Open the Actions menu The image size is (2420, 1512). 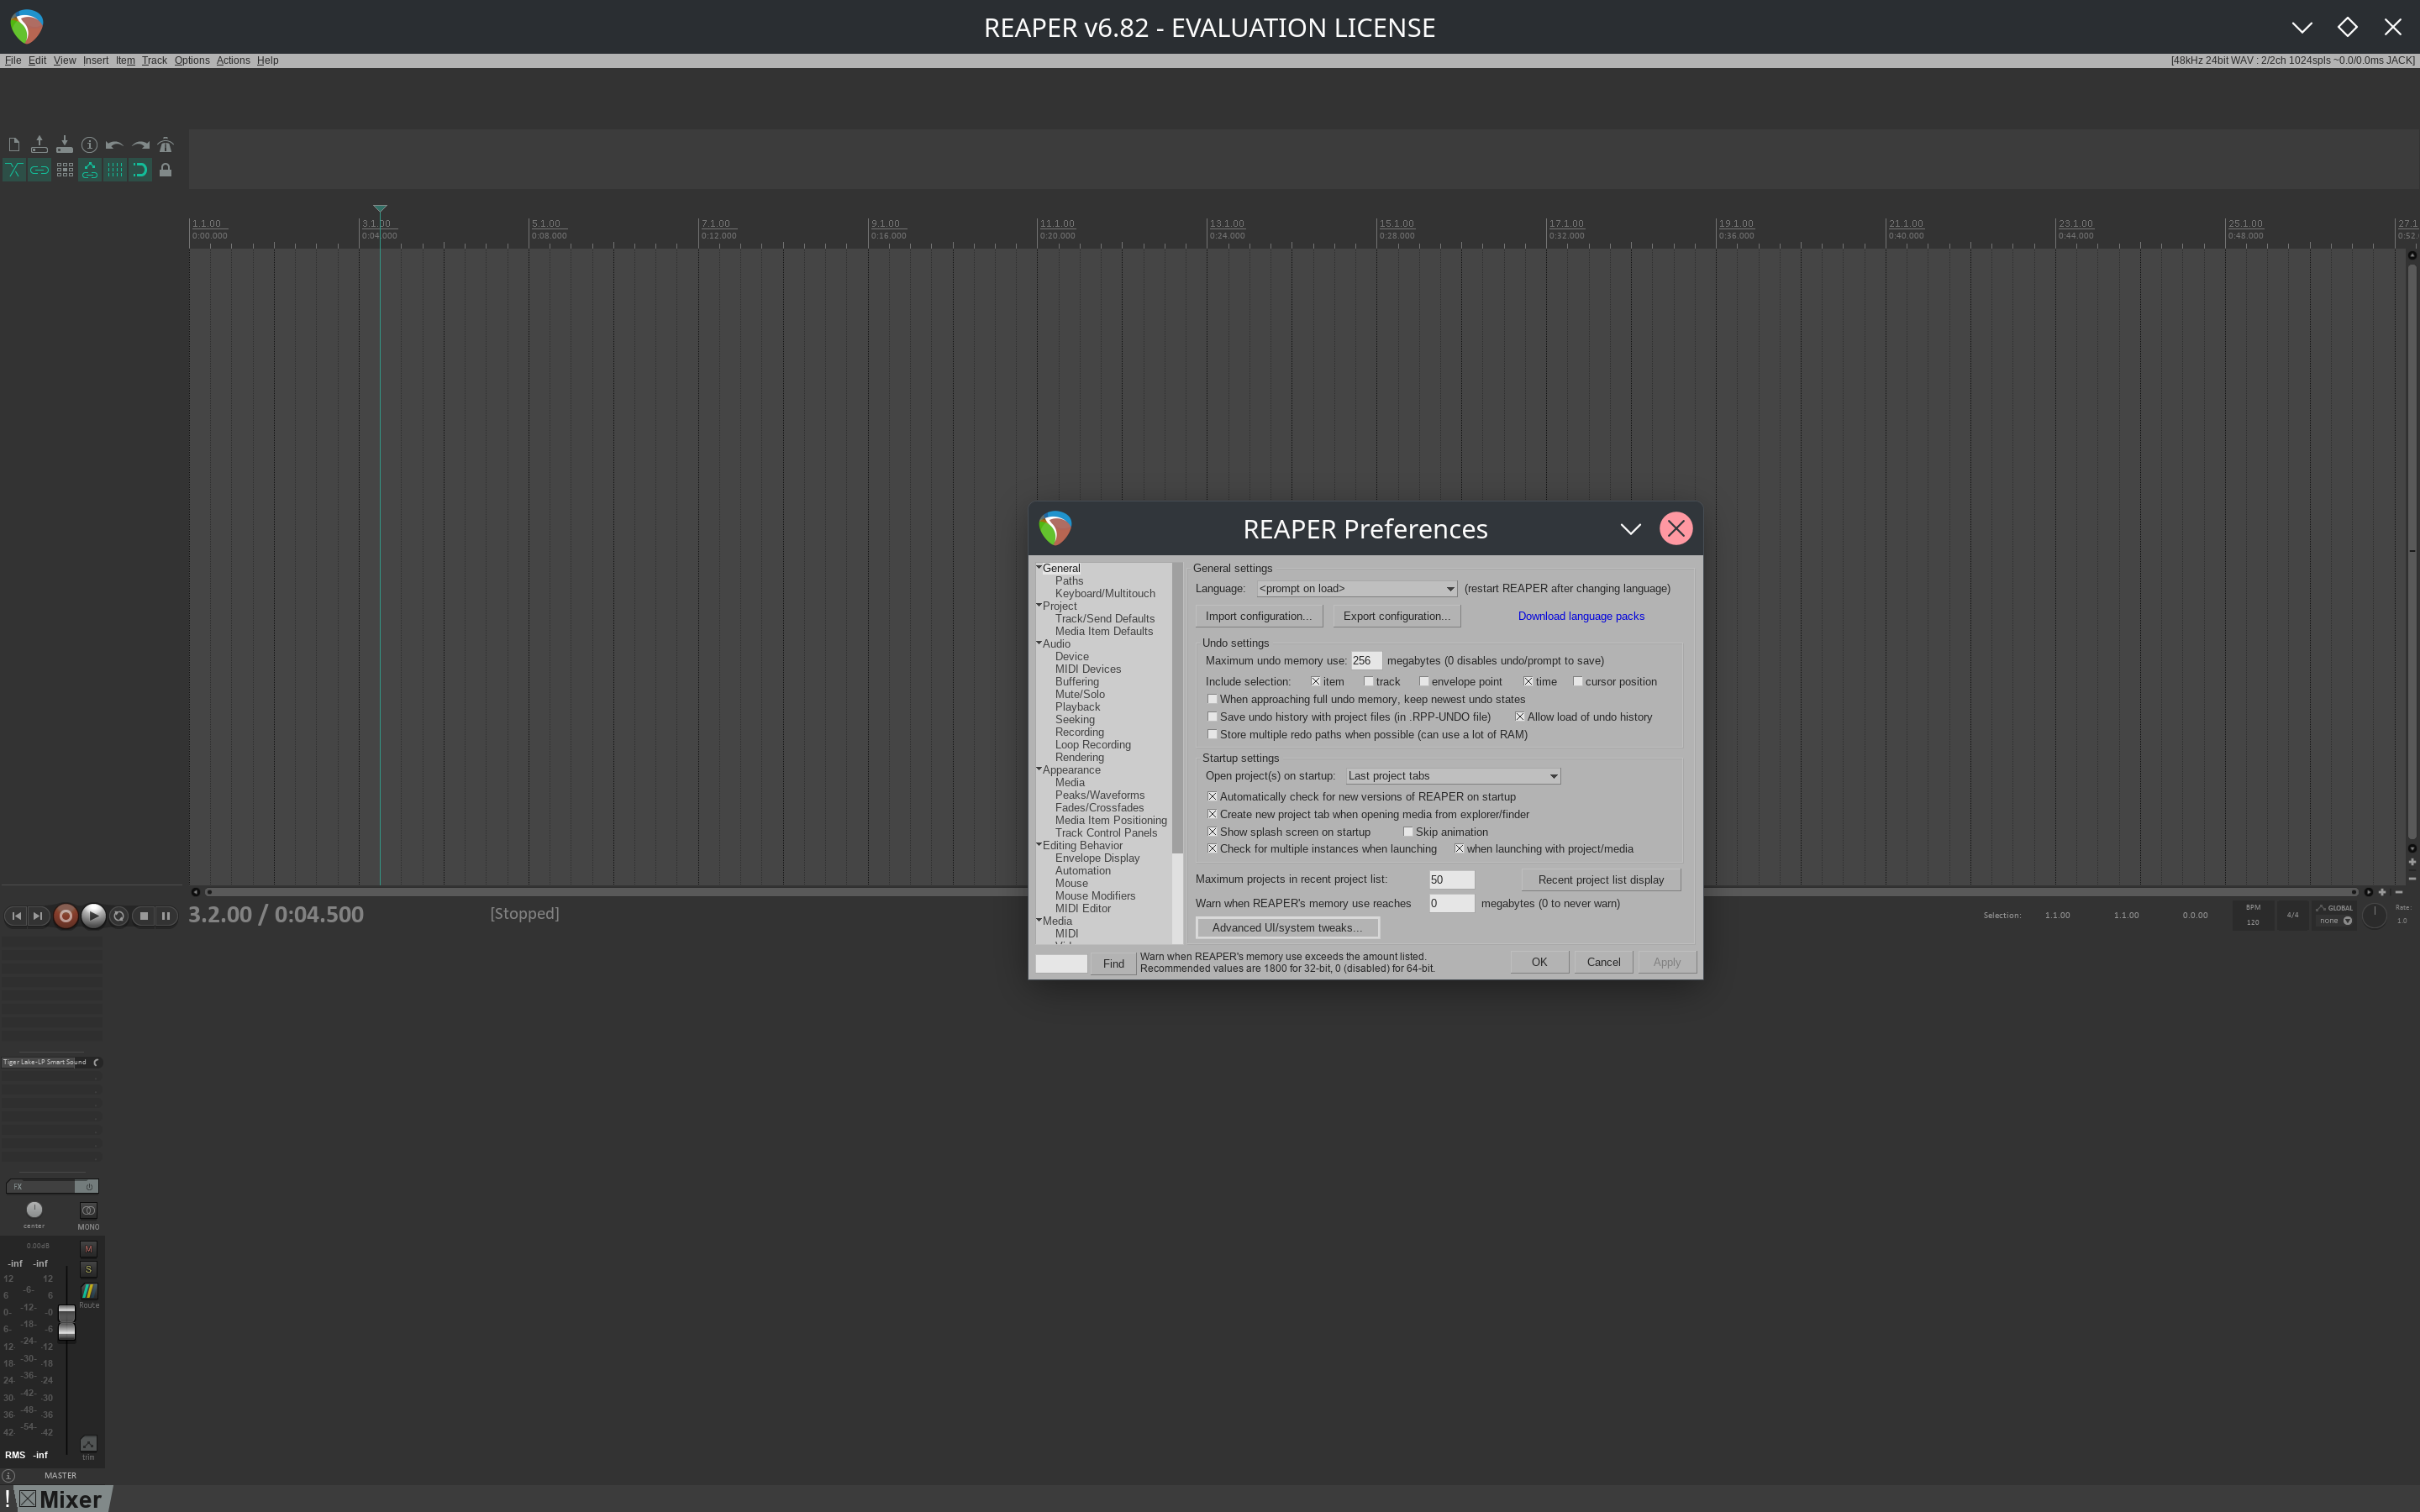pos(232,60)
